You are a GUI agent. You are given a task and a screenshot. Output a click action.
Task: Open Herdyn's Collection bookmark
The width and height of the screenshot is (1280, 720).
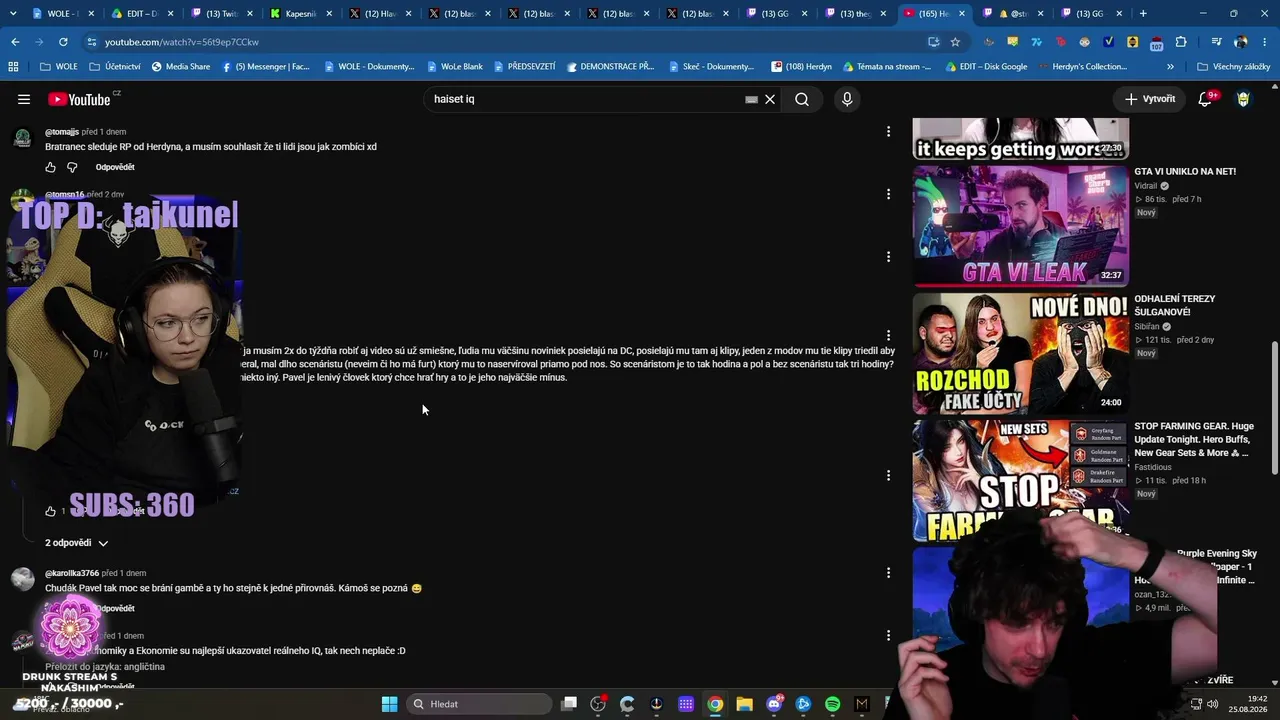click(1083, 67)
